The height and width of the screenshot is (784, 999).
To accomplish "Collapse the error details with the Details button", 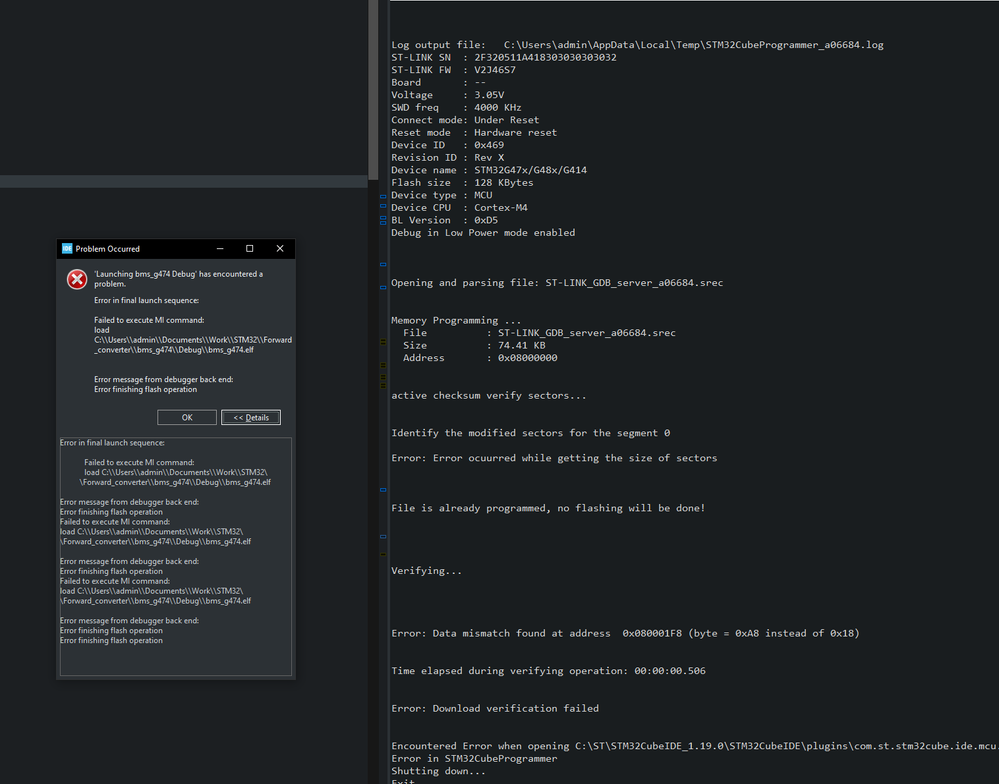I will [251, 417].
